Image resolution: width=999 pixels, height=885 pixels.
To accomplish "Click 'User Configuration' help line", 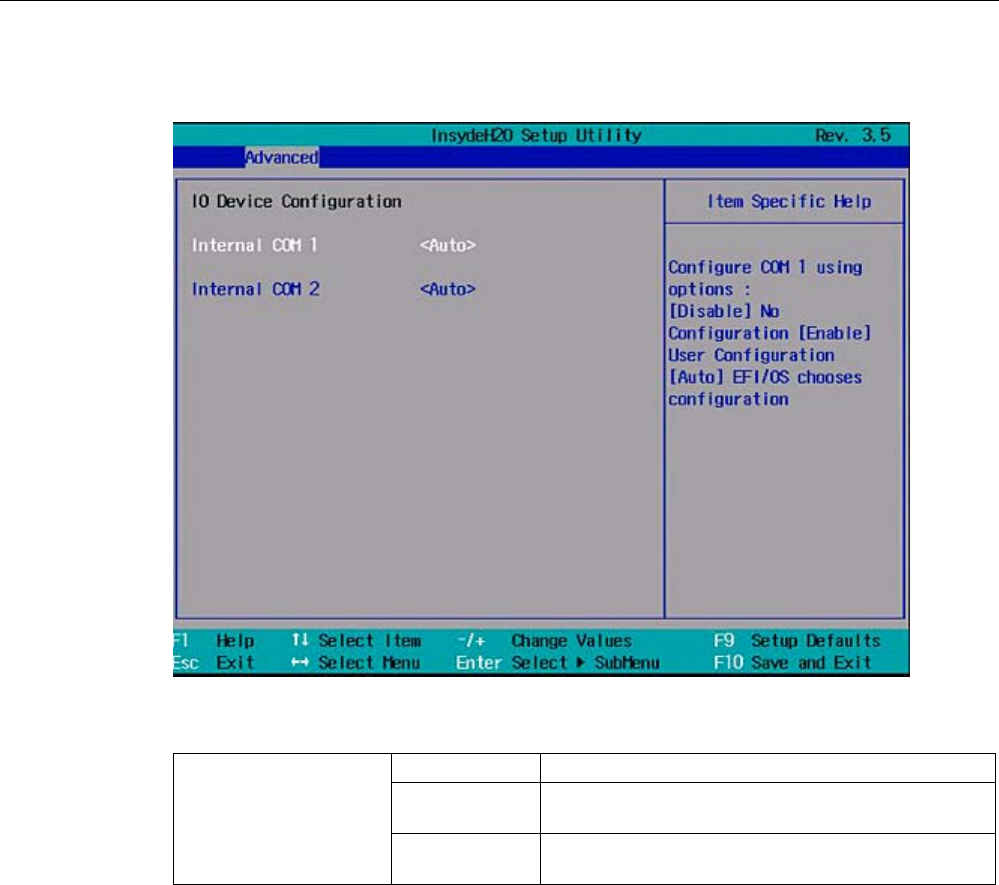I will click(751, 356).
